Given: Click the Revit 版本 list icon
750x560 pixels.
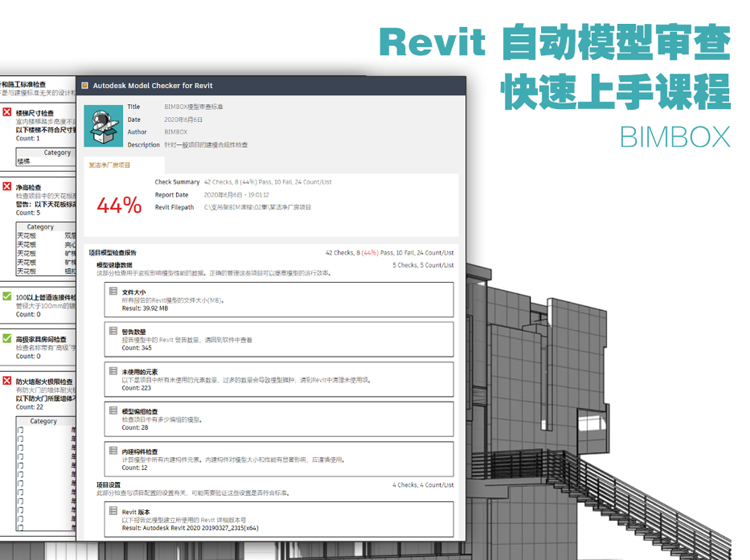Looking at the screenshot, I should pos(112,510).
